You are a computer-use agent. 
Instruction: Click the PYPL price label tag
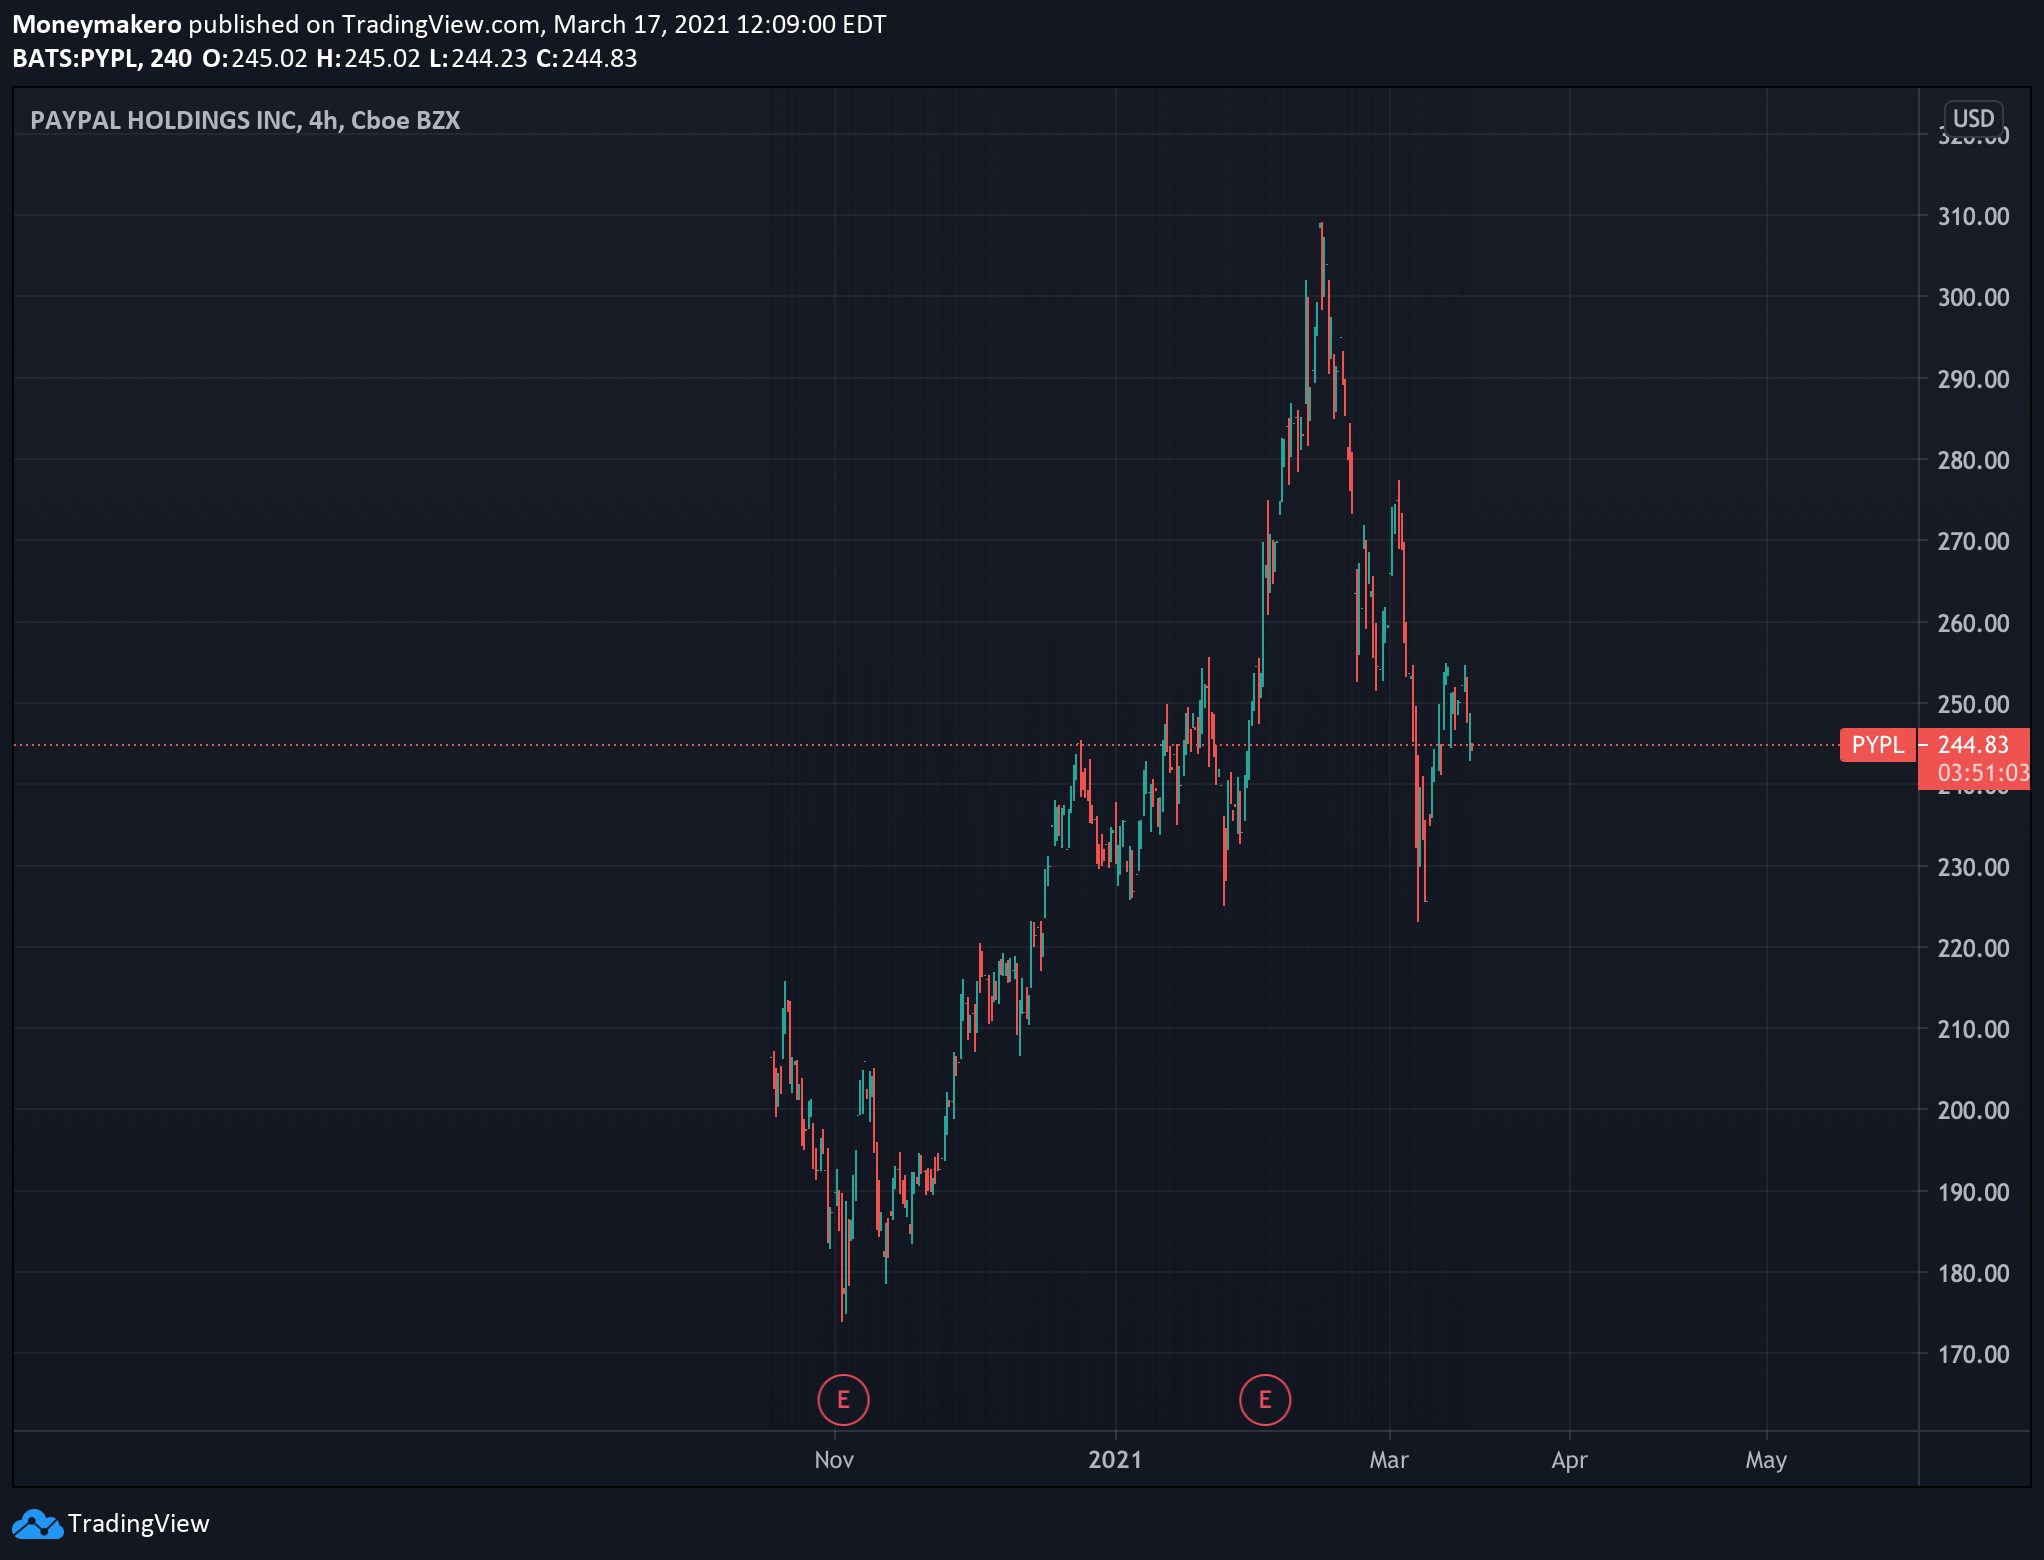pos(1877,745)
